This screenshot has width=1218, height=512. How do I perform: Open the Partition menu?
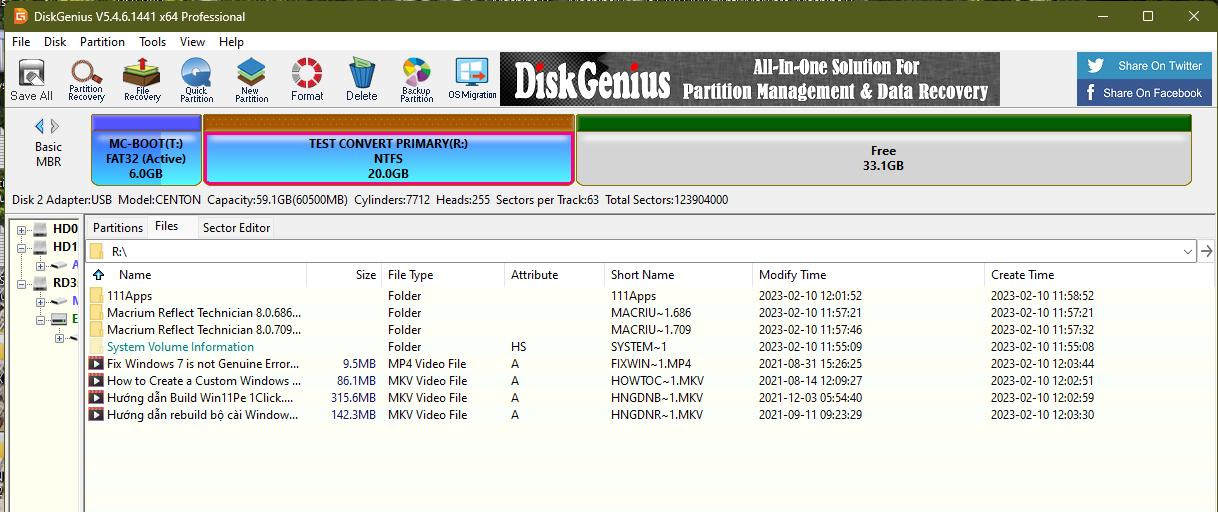pos(102,42)
